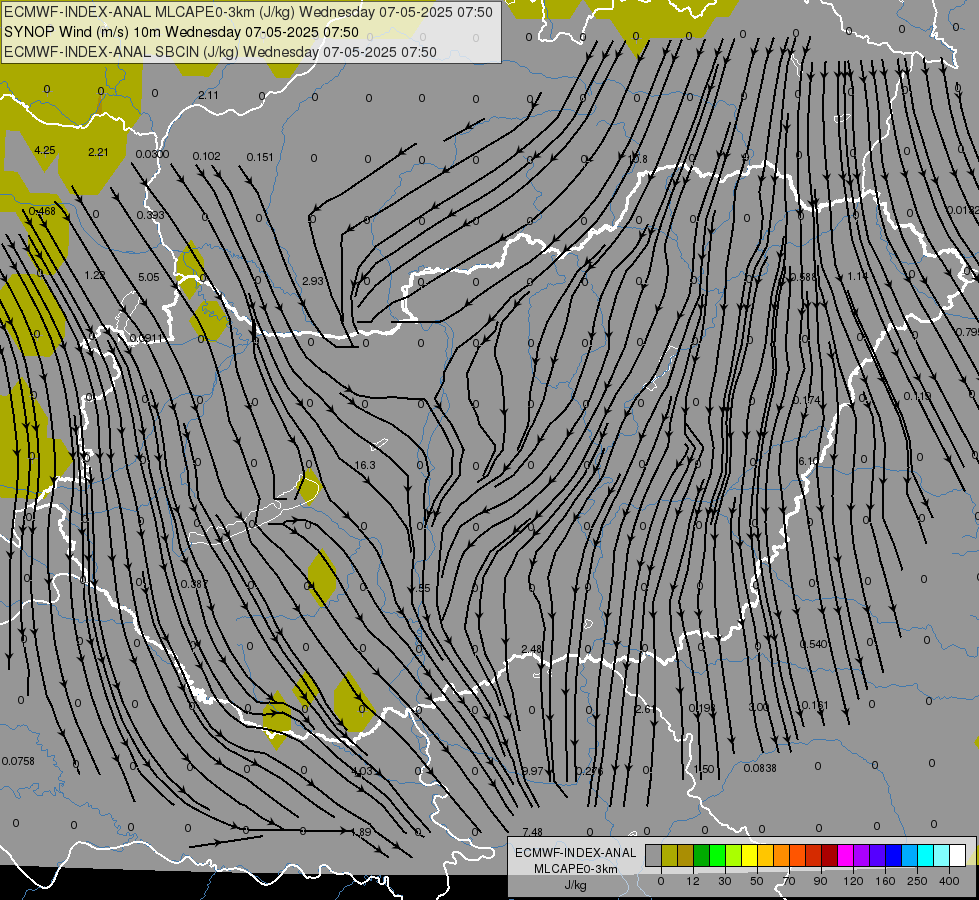The image size is (979, 900).
Task: Select the map value 2.93
Action: point(313,281)
